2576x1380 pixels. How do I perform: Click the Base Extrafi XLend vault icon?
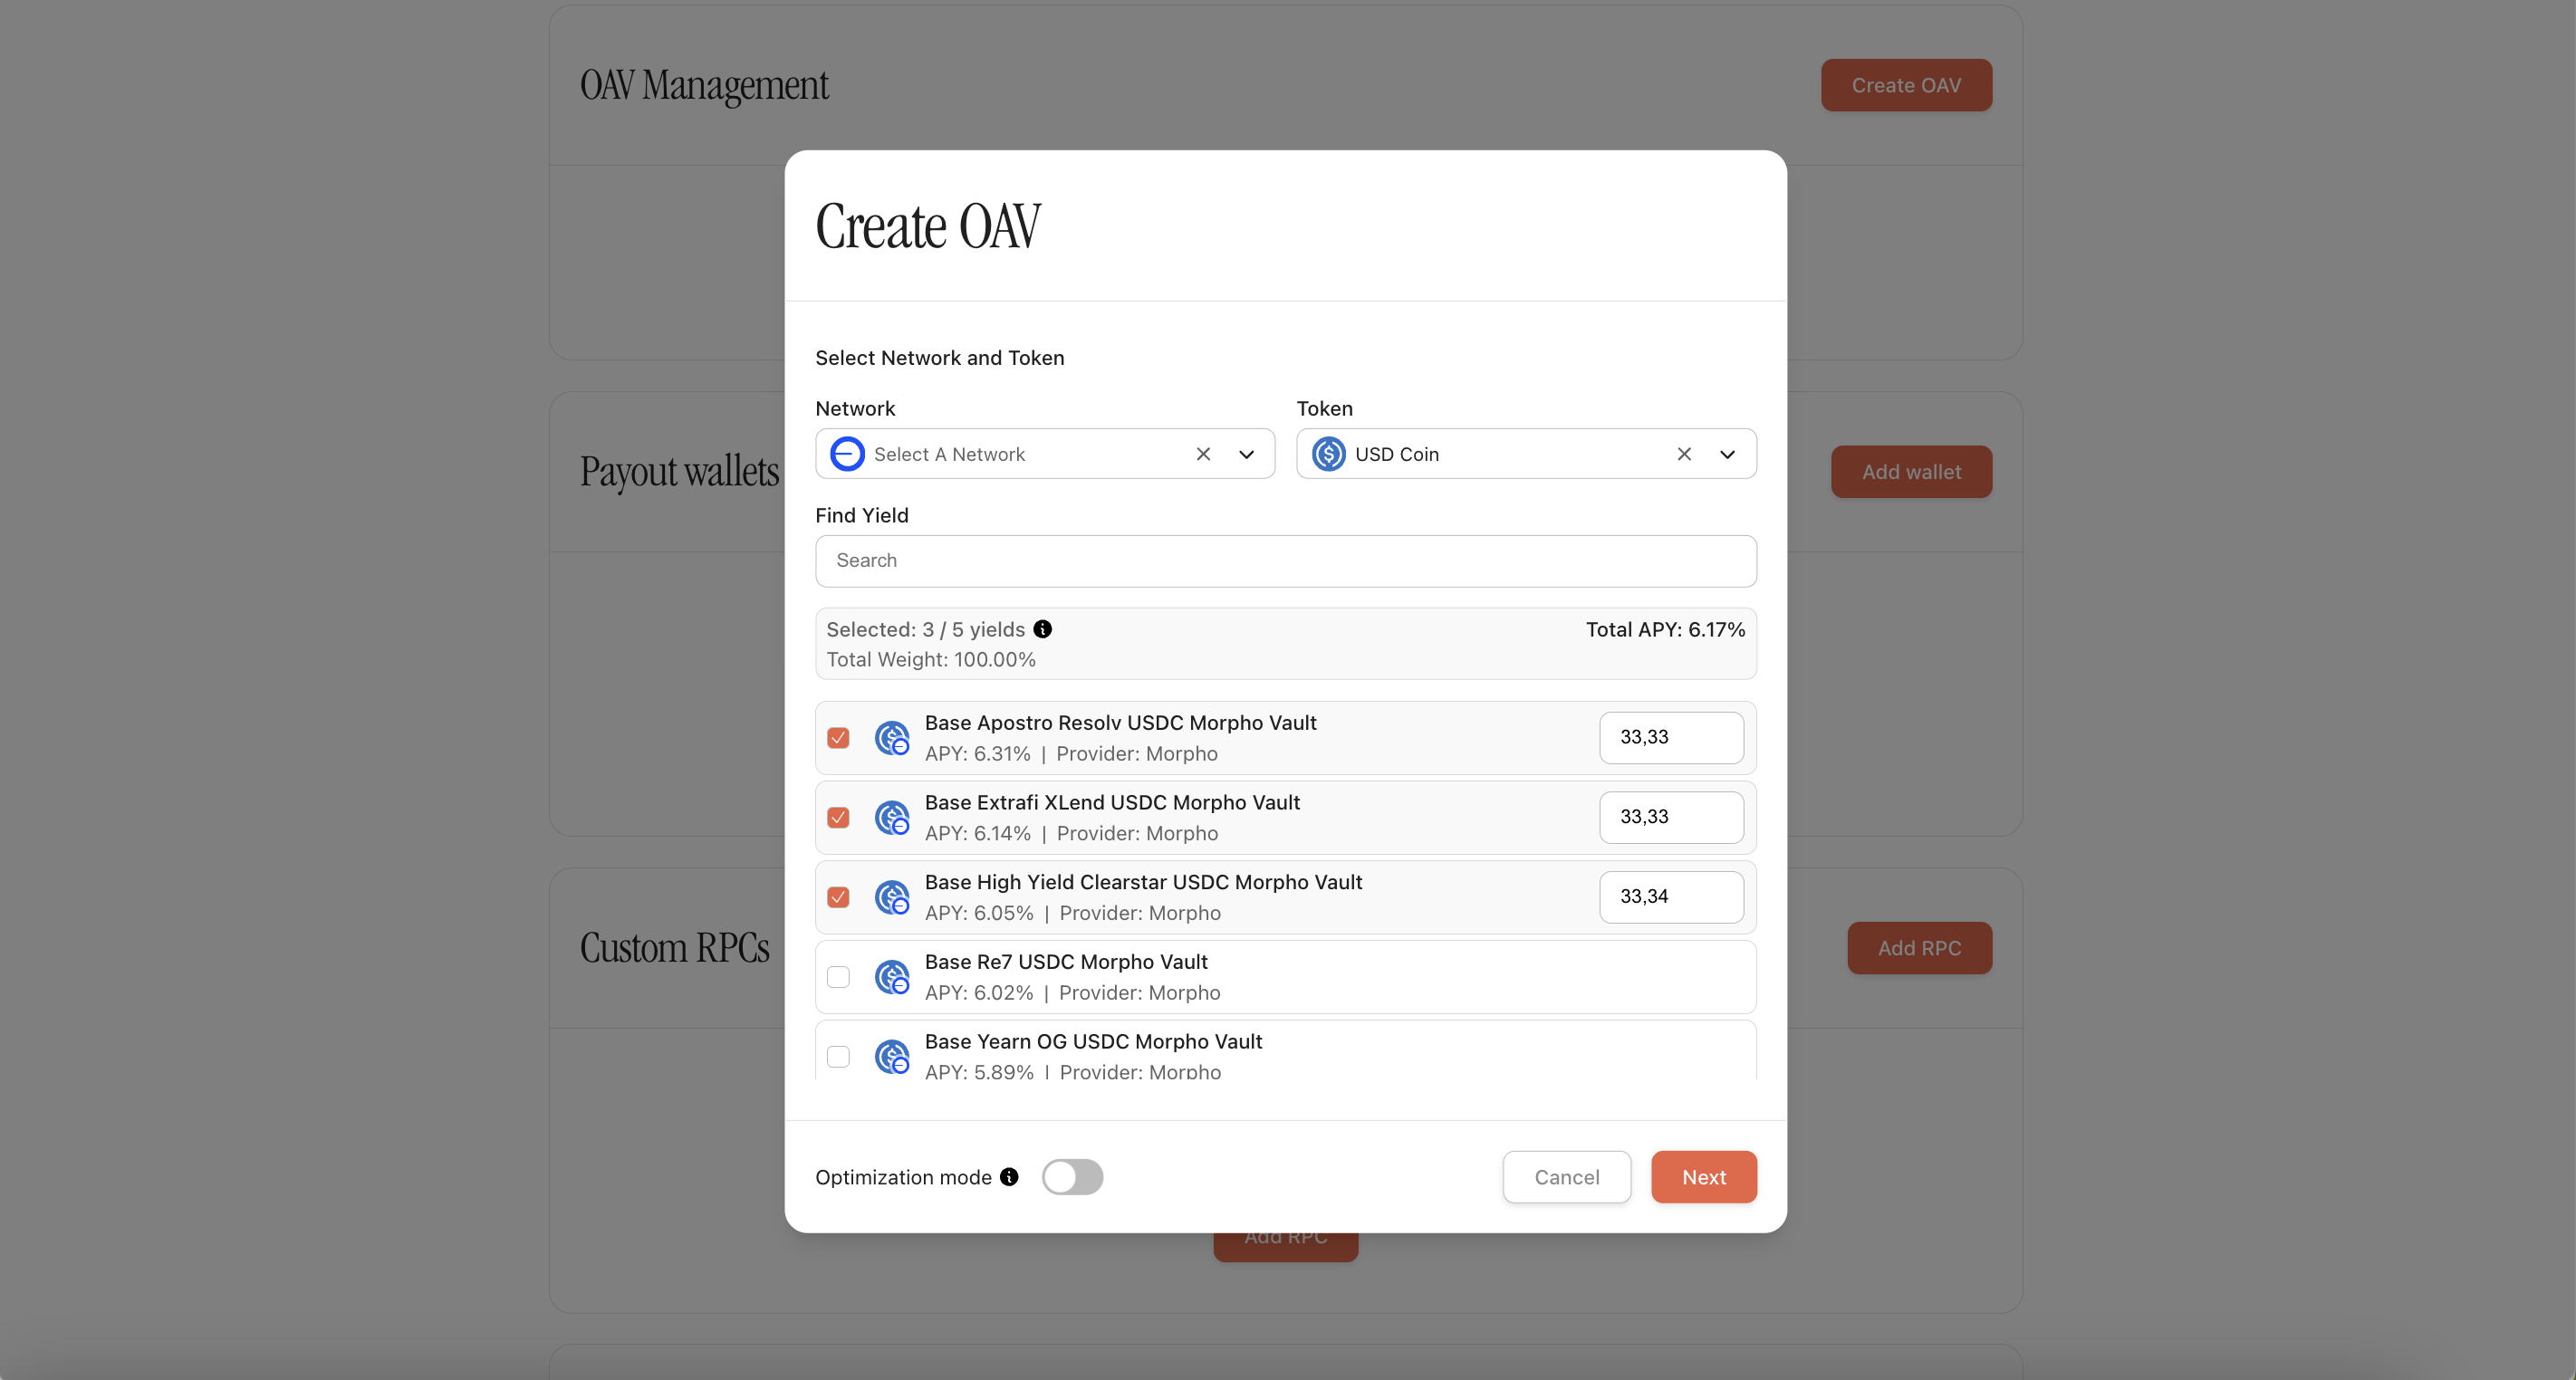click(x=892, y=818)
